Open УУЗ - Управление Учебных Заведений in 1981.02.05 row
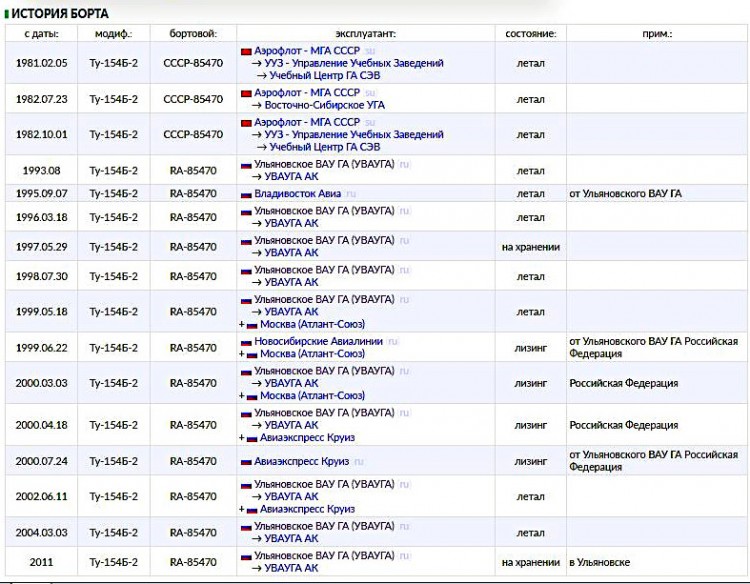 coord(354,63)
